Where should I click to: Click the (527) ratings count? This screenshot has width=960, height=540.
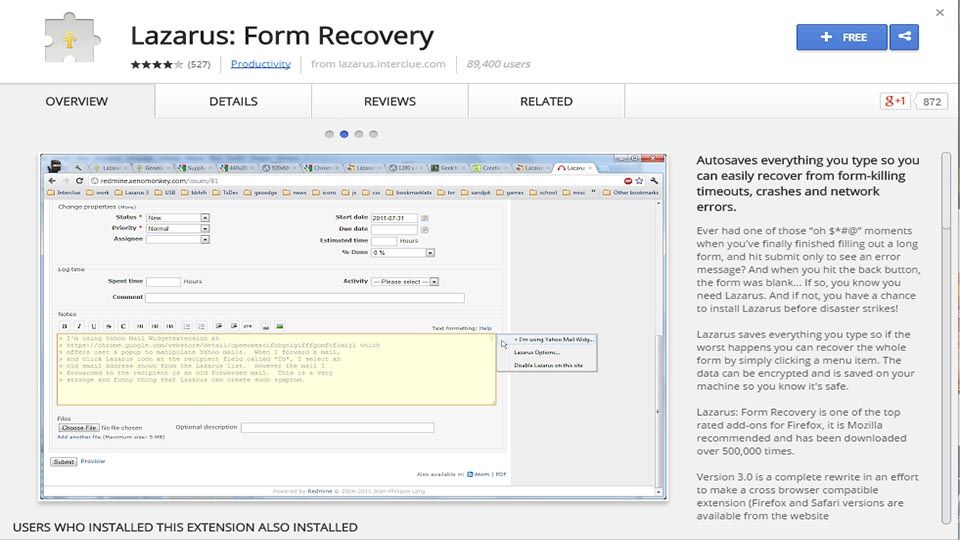(x=199, y=64)
